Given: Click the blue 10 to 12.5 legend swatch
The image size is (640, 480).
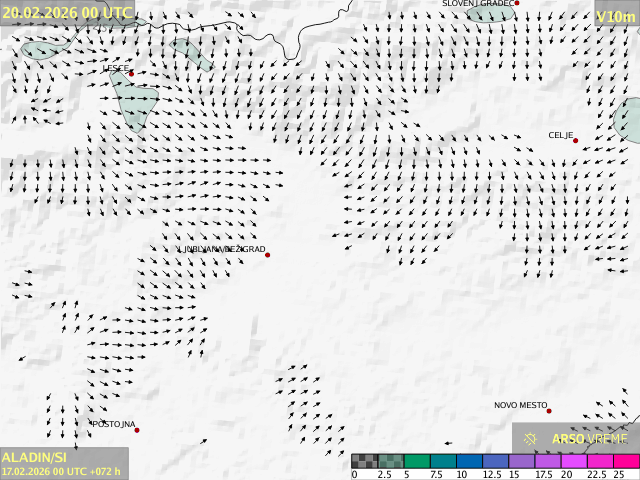Looking at the screenshot, I should [469, 461].
